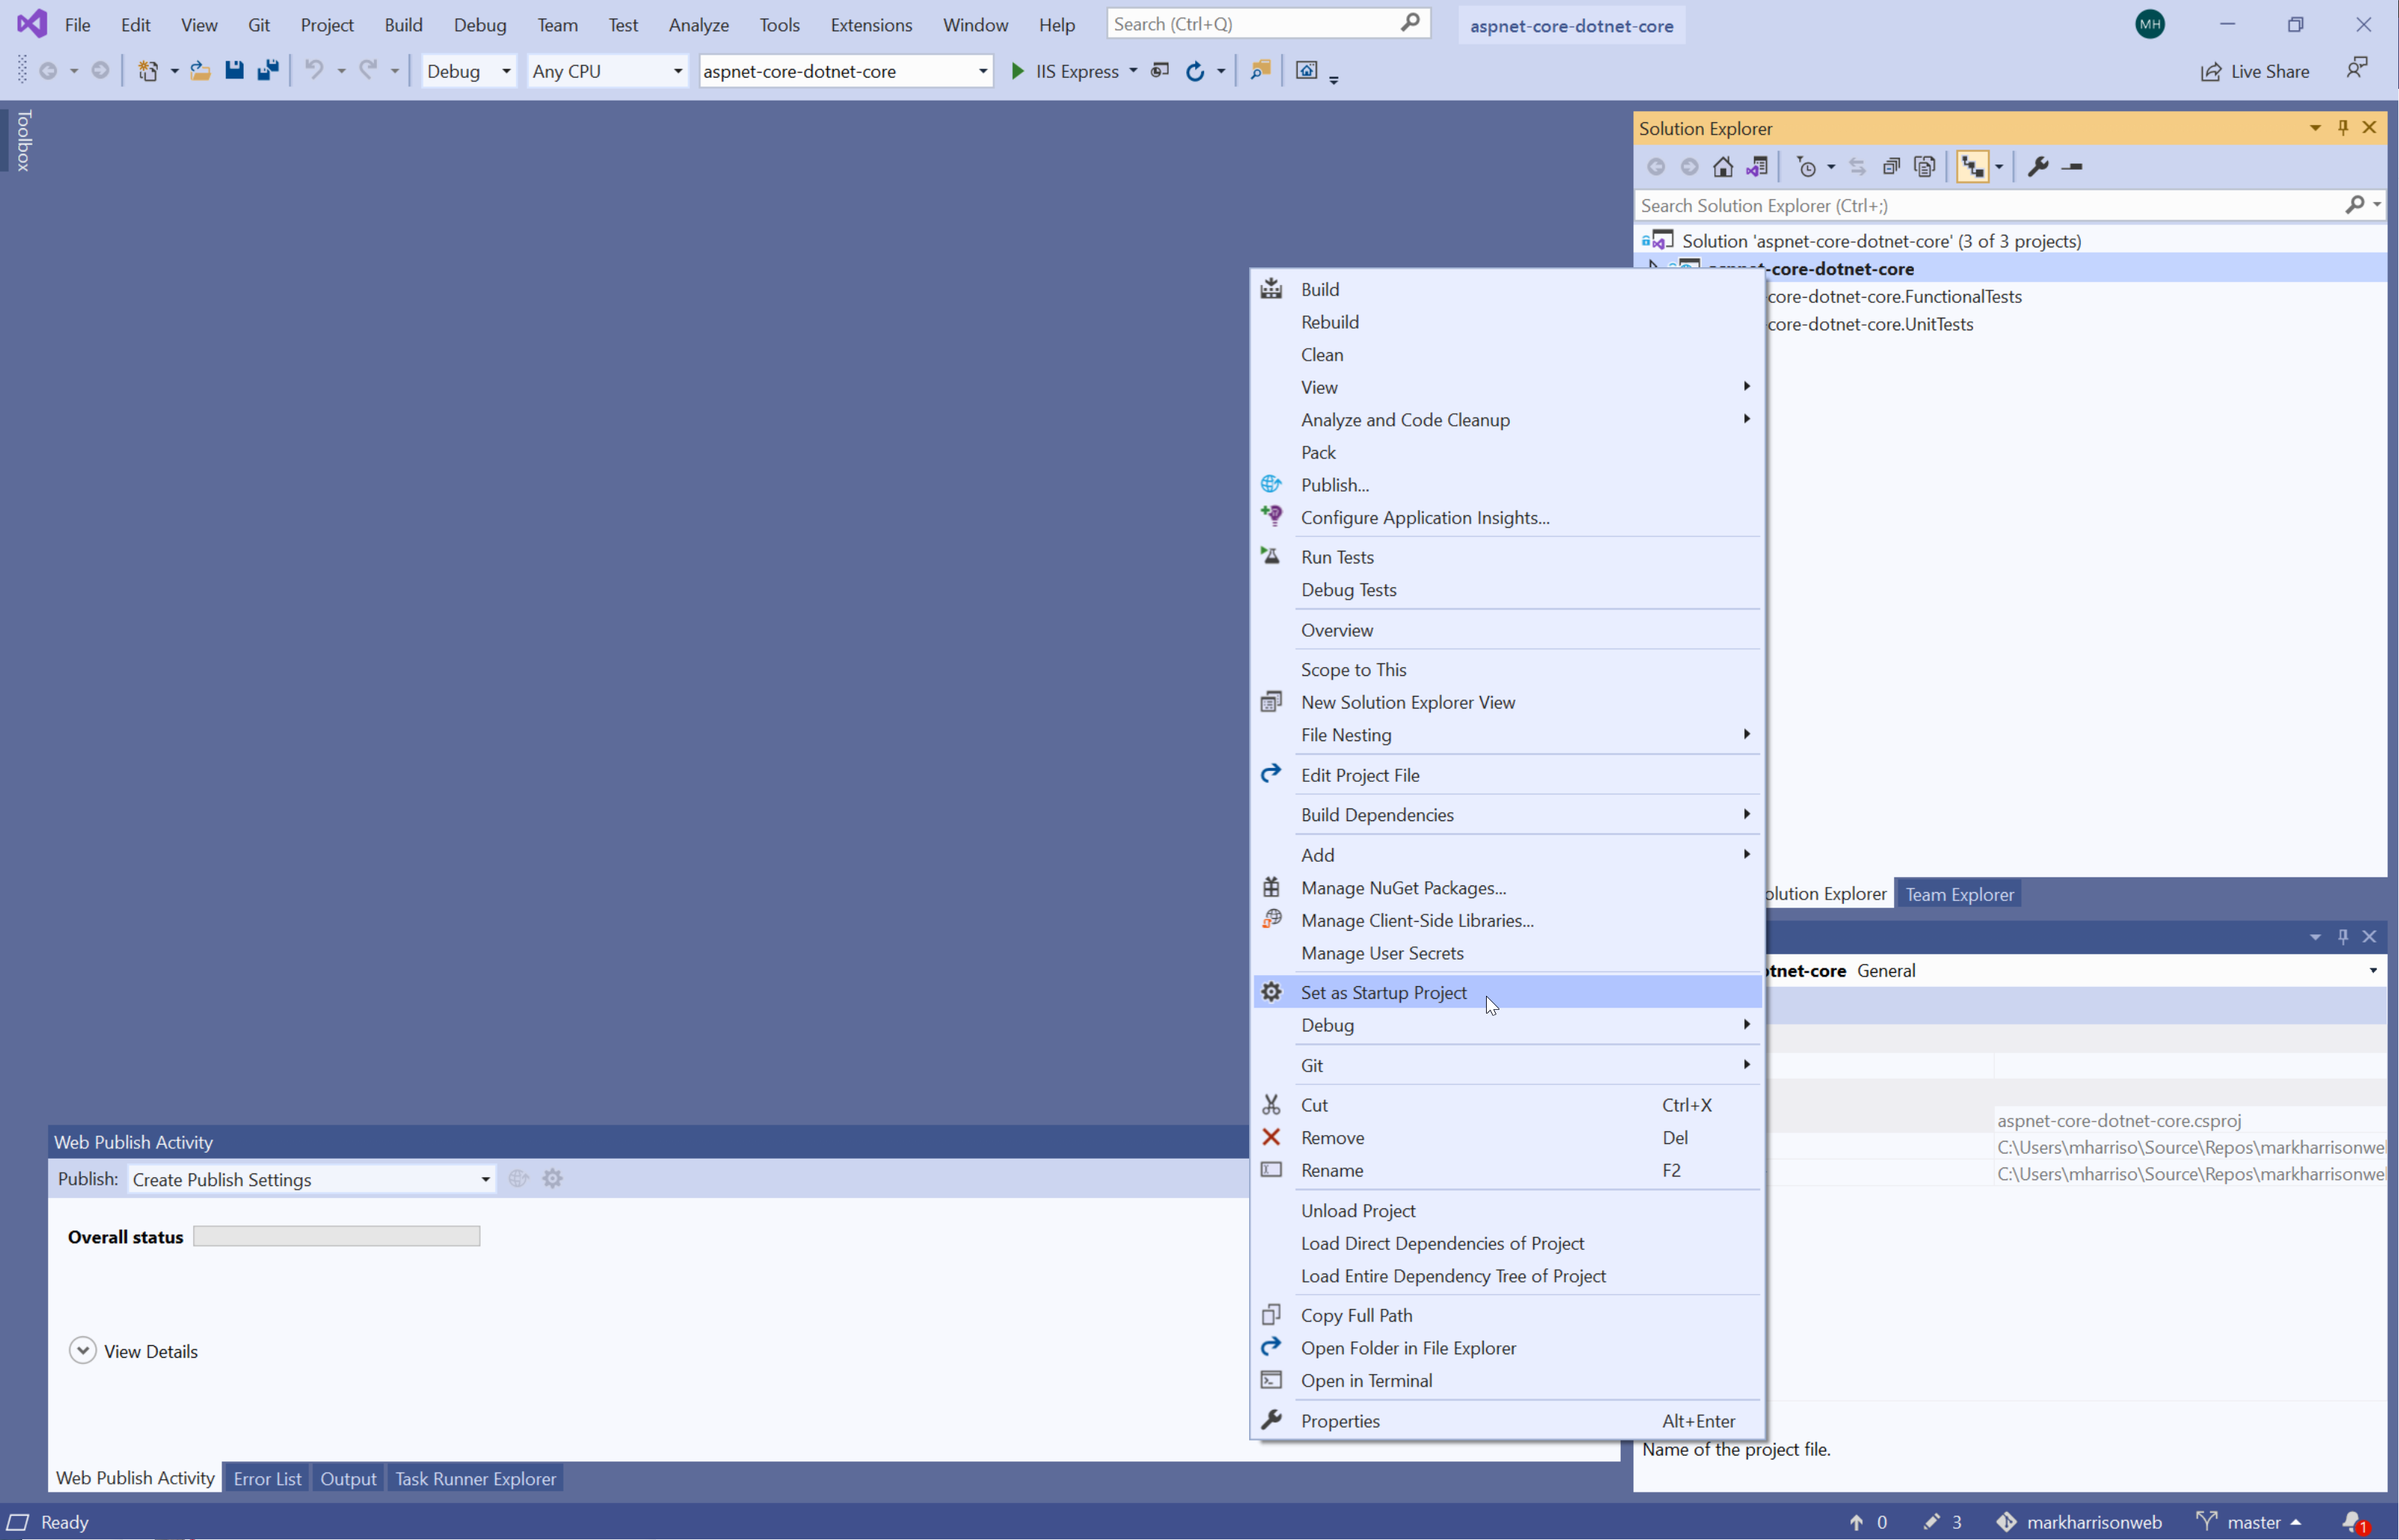The height and width of the screenshot is (1540, 2399).
Task: Click the green IIS Express run arrow
Action: pyautogui.click(x=1017, y=71)
